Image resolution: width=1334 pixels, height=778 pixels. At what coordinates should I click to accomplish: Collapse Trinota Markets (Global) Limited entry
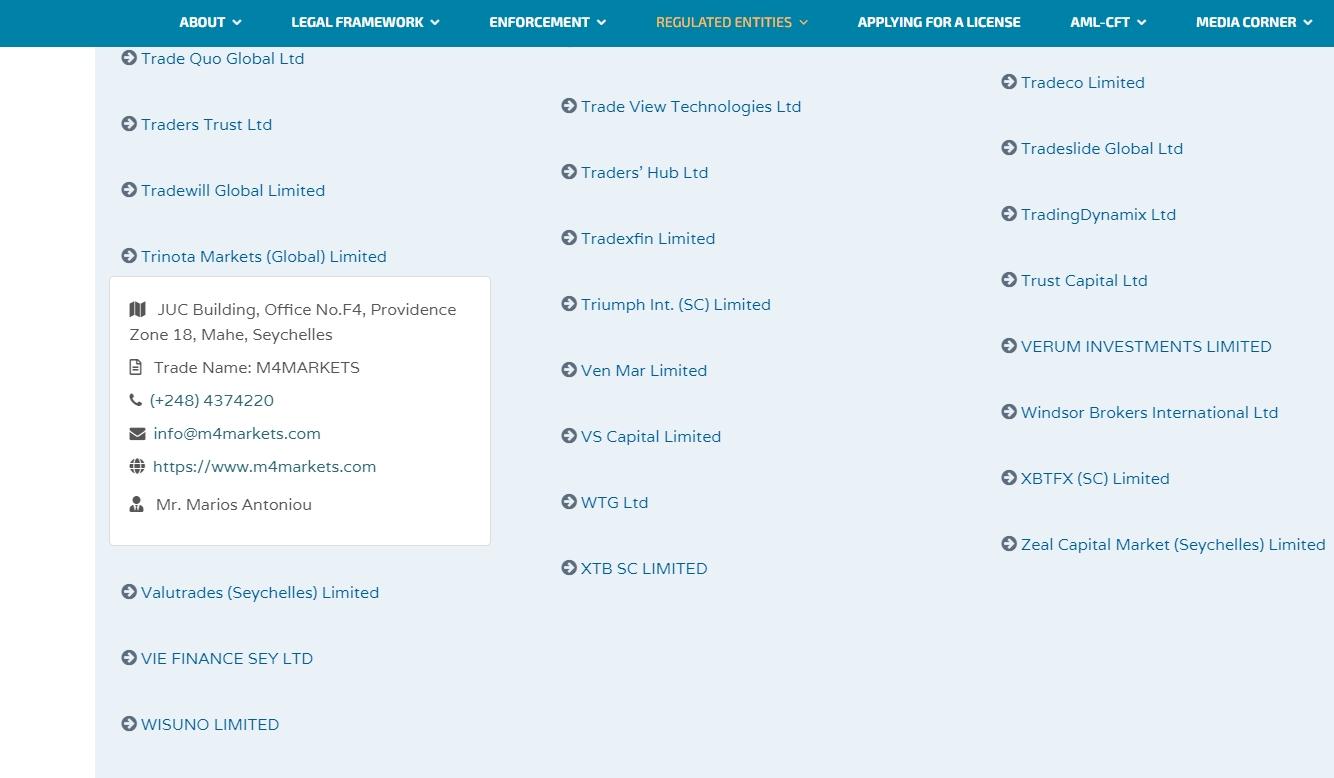coord(263,256)
